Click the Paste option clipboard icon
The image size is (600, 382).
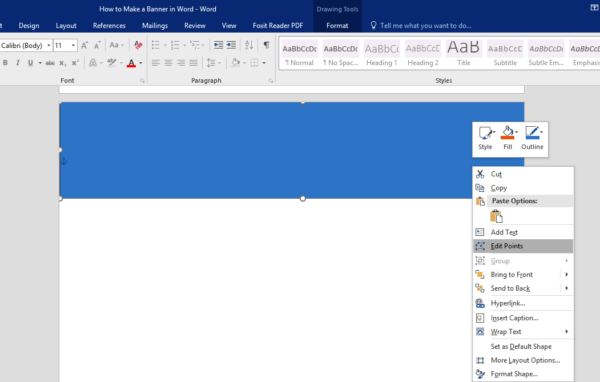coord(496,216)
